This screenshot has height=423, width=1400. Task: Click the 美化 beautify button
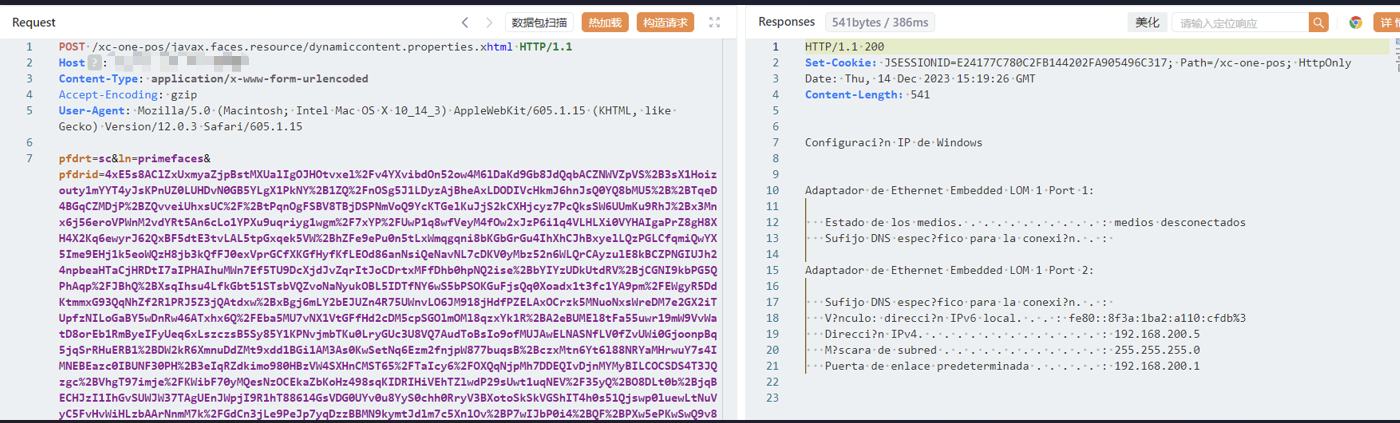click(1146, 22)
